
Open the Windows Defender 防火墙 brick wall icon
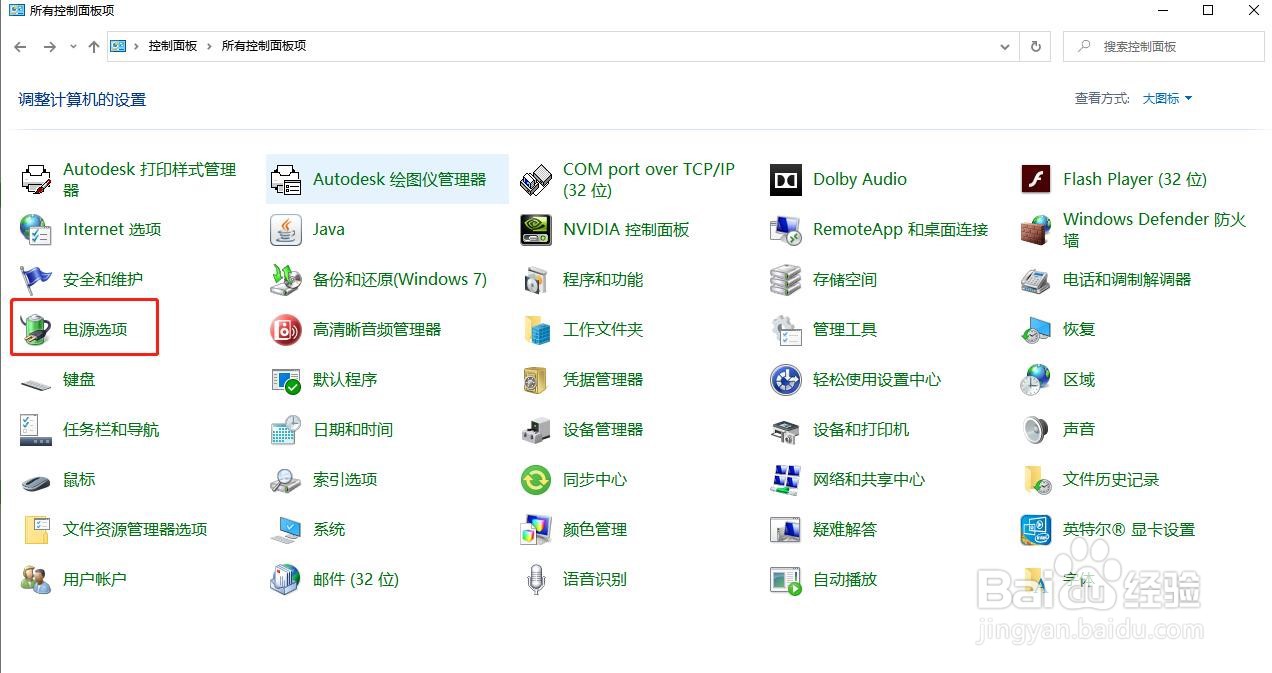(1036, 230)
